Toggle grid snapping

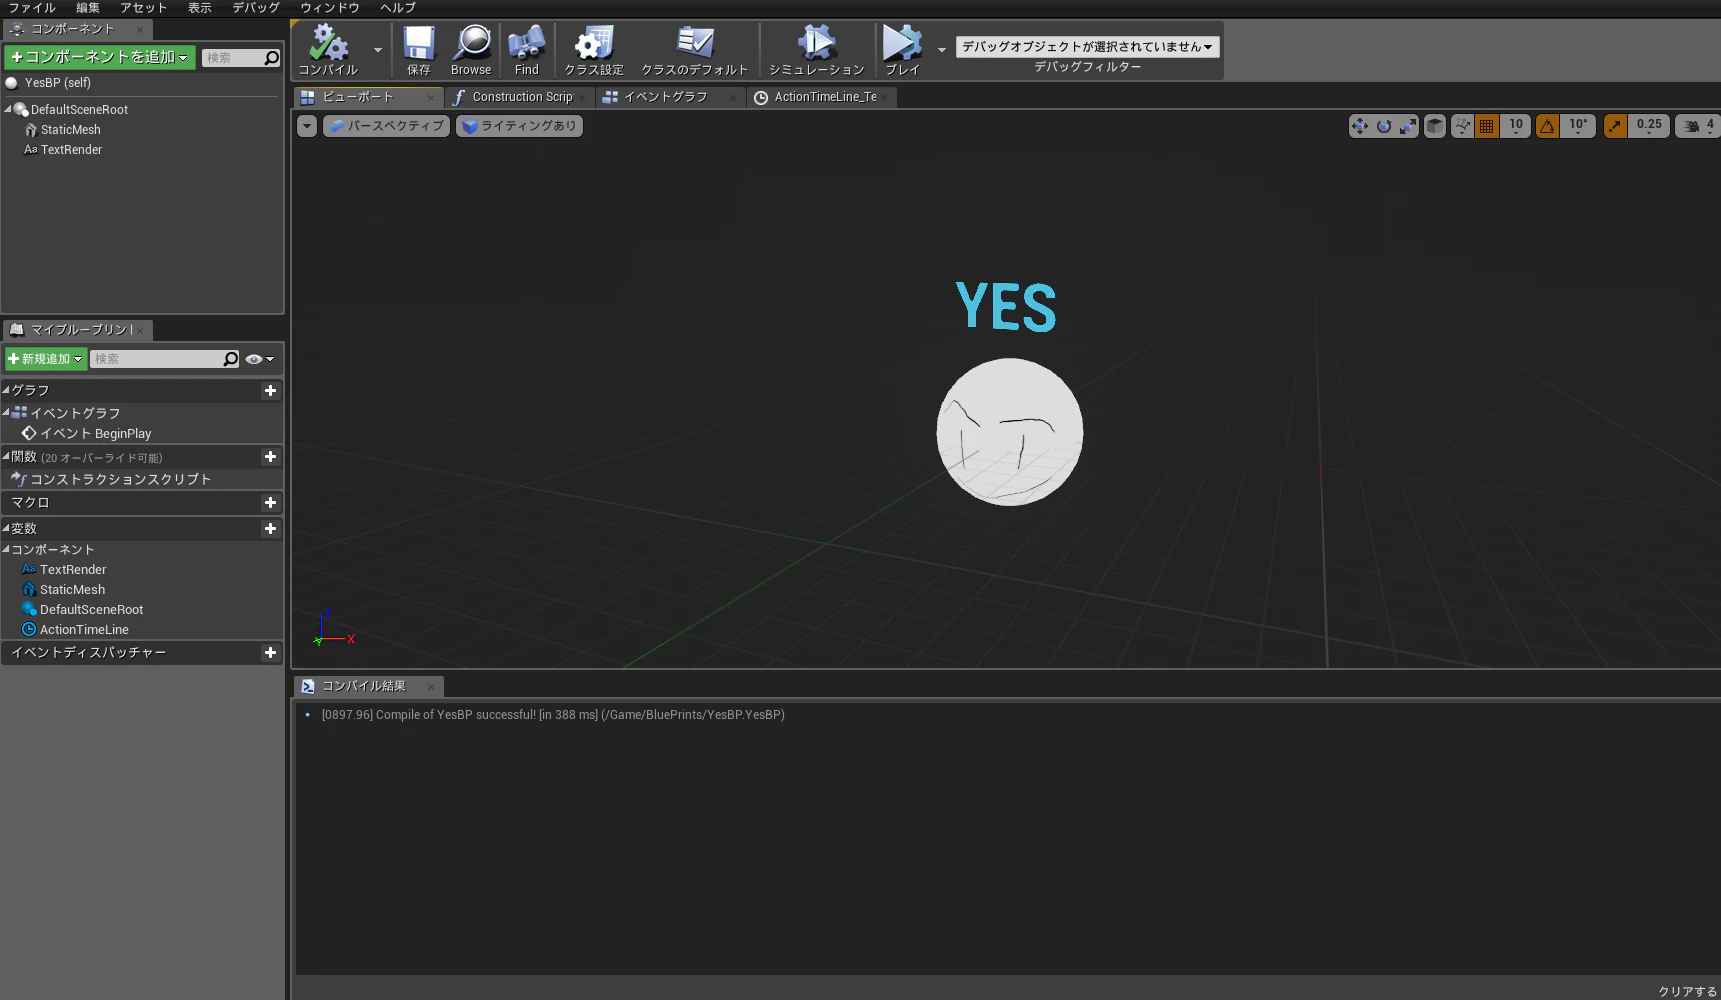coord(1487,126)
